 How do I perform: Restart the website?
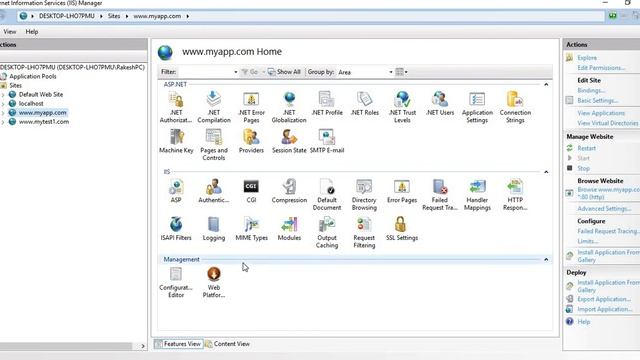[x=586, y=148]
